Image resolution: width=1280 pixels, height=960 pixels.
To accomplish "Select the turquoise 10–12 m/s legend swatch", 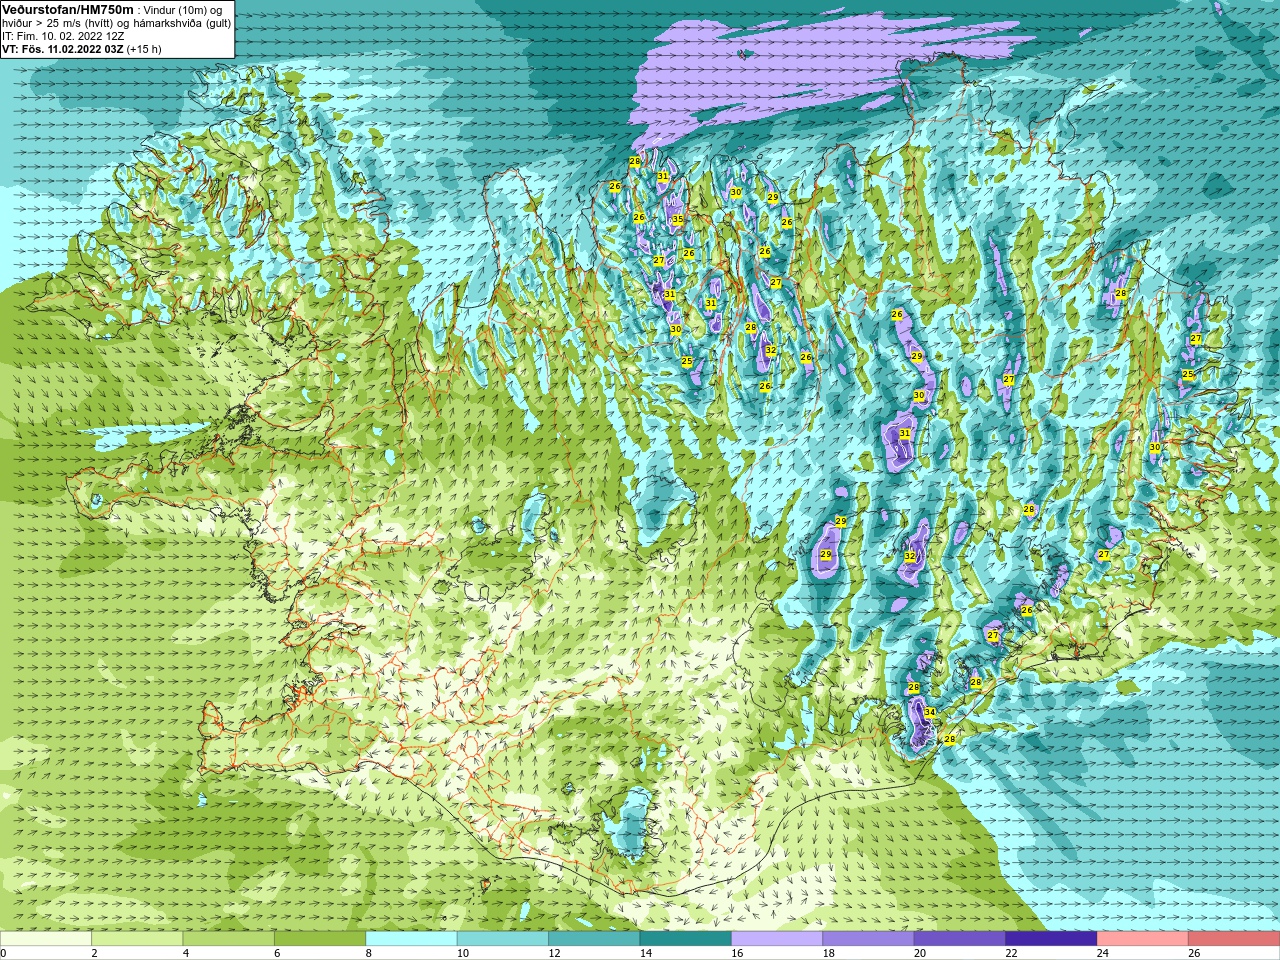I will 503,939.
